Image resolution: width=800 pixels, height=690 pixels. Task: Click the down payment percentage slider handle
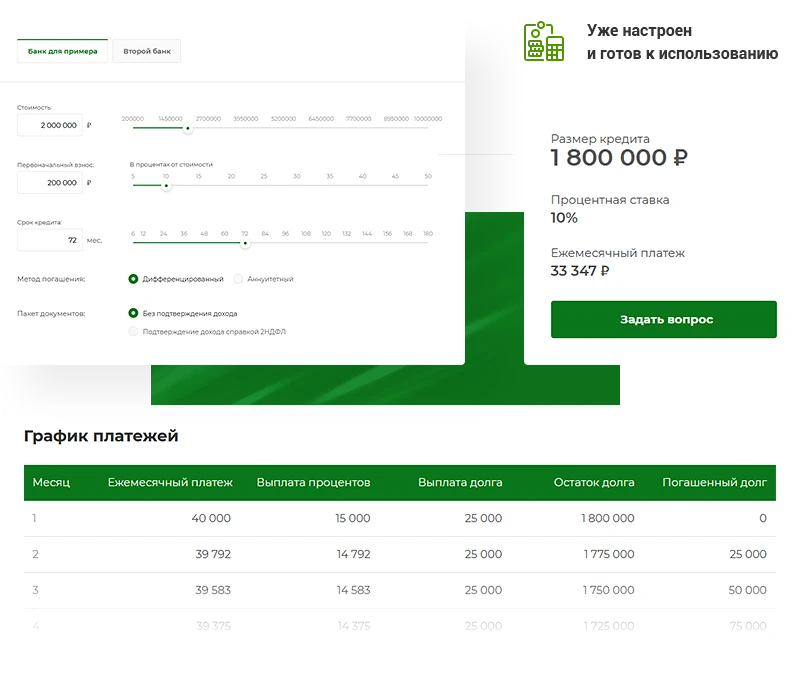[x=166, y=185]
